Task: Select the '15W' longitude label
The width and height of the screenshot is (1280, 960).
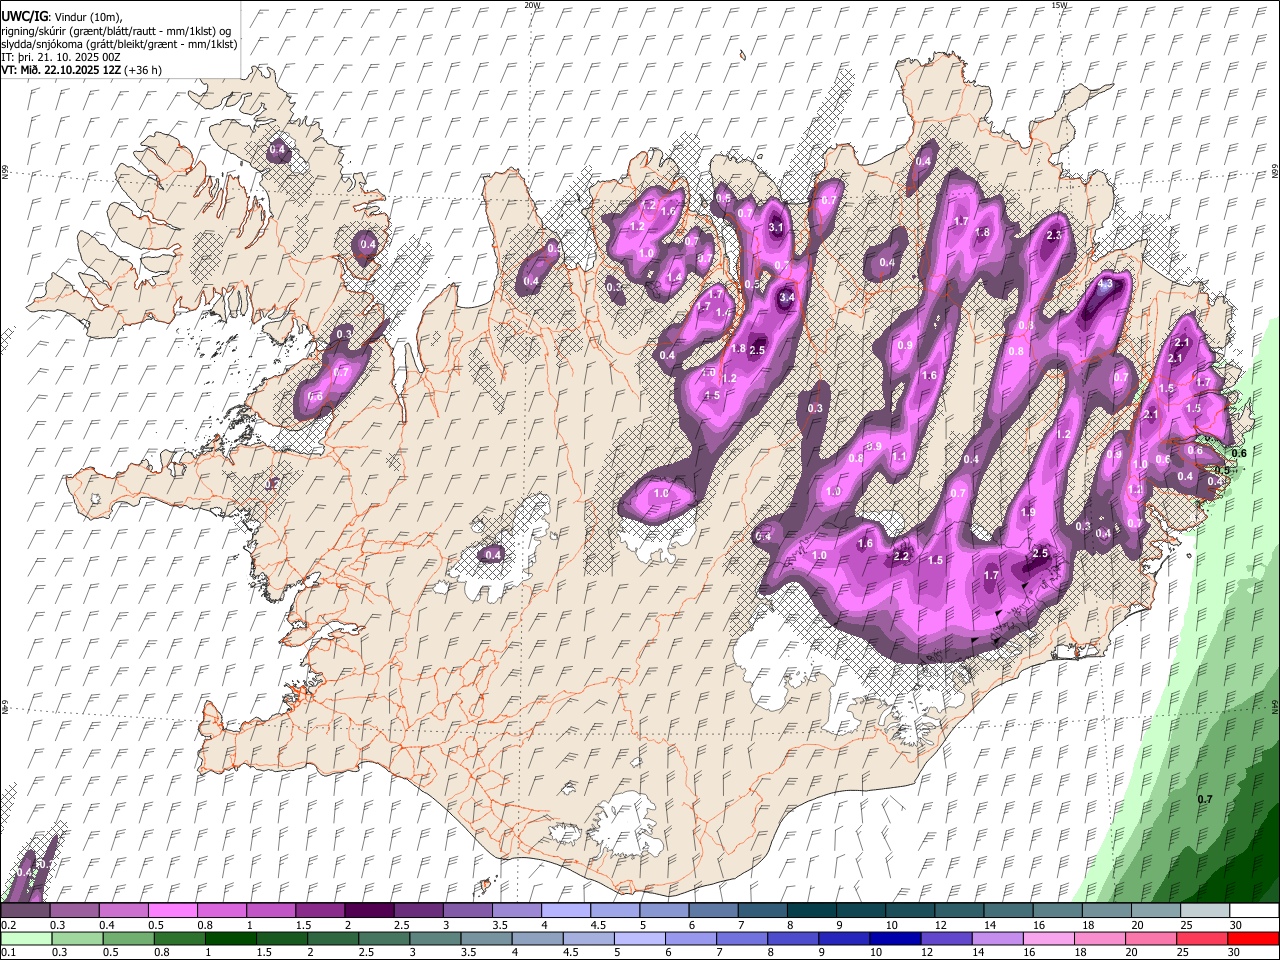Action: click(1059, 5)
